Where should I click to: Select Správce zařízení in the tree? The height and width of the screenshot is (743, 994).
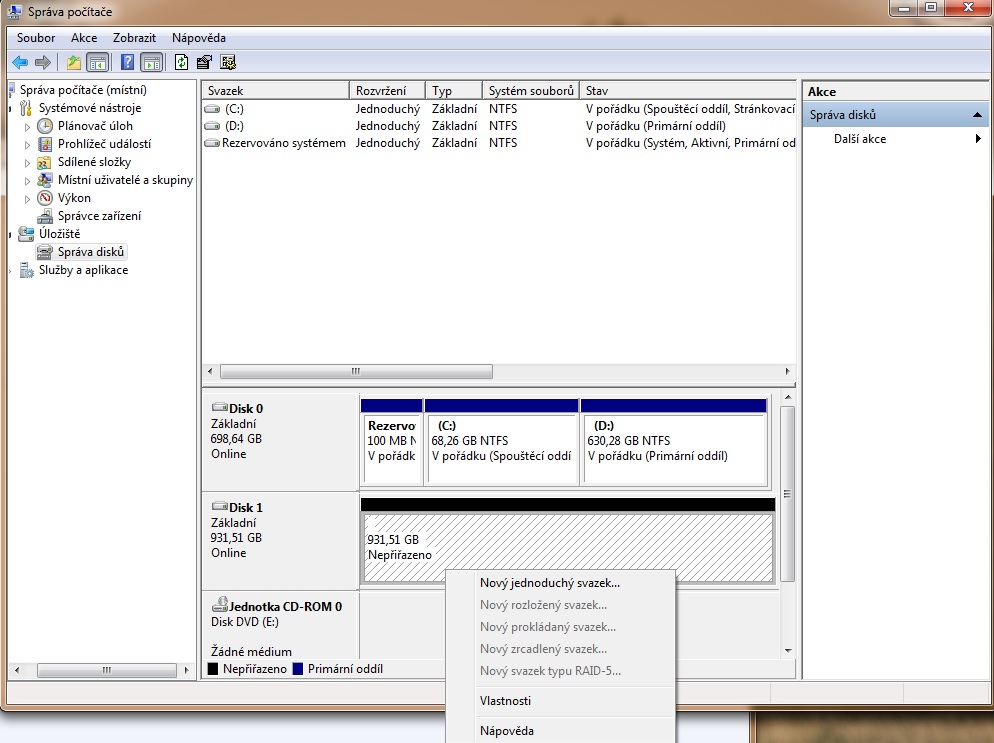click(x=99, y=216)
